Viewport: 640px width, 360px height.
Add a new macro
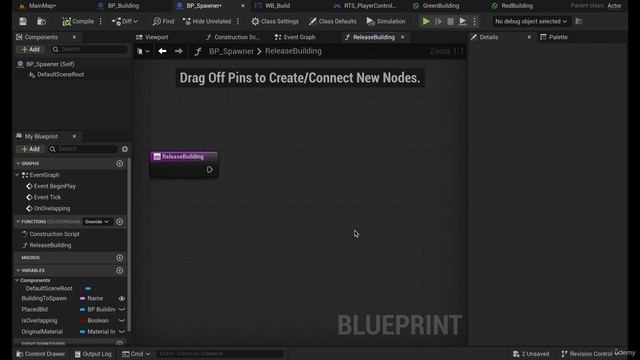pos(120,258)
